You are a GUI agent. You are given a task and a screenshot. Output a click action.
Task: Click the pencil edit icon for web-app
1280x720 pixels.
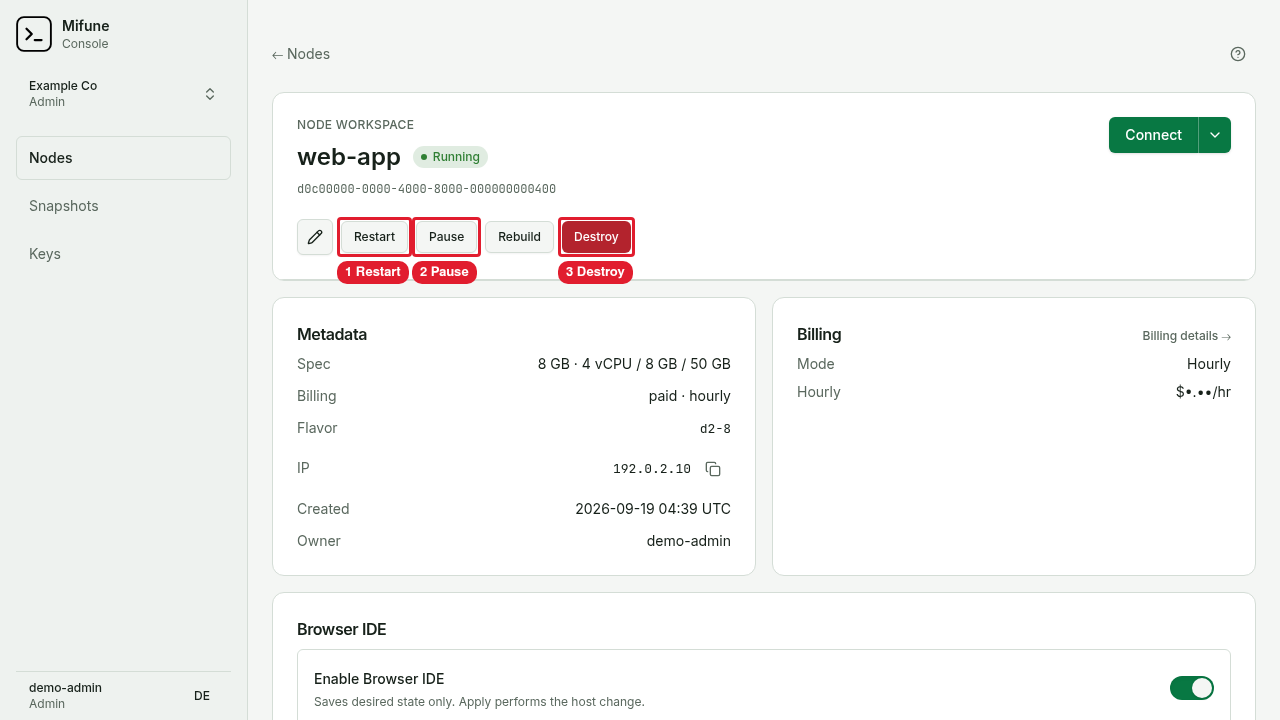pyautogui.click(x=315, y=237)
